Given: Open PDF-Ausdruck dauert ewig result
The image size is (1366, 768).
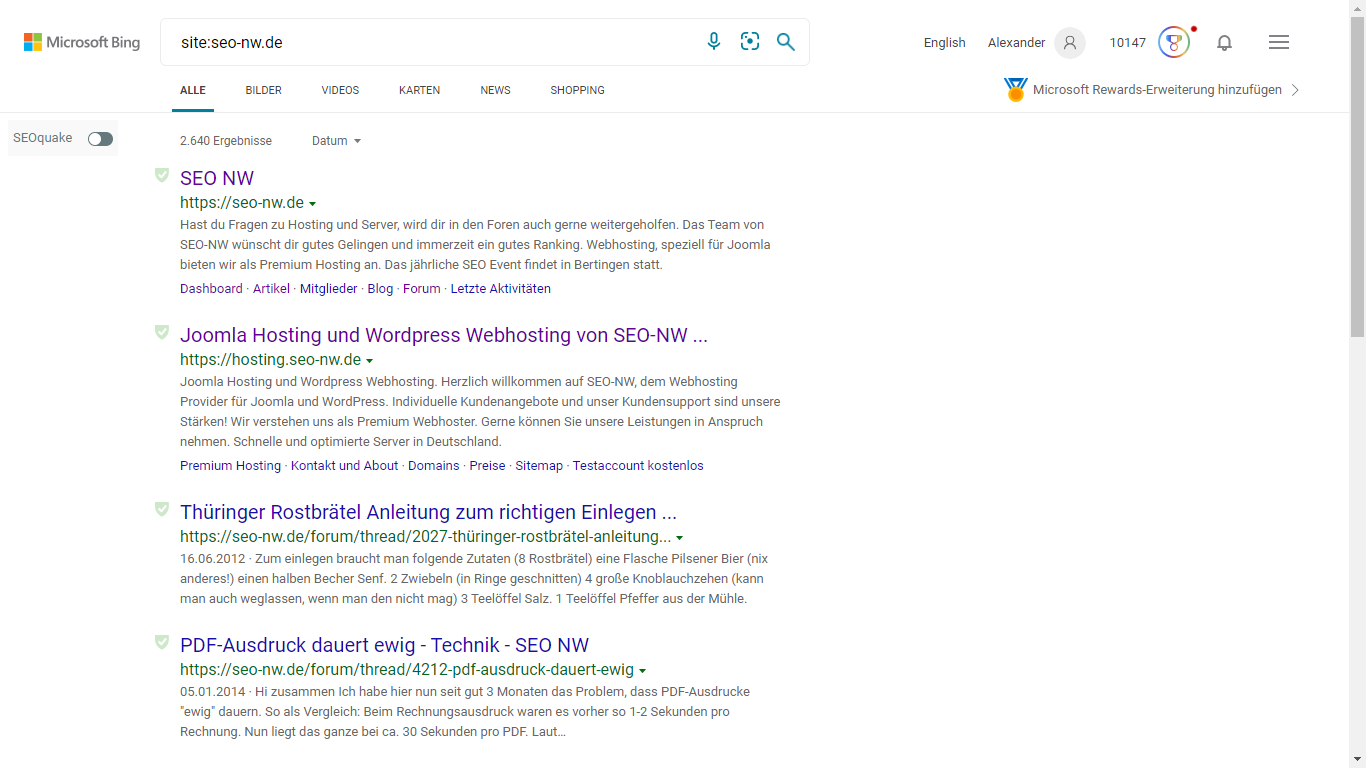Looking at the screenshot, I should point(384,645).
